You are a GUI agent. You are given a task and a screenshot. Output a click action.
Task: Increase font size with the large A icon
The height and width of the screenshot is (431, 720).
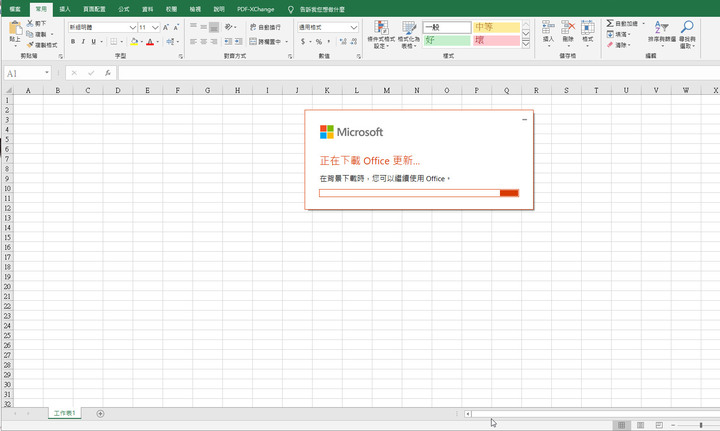(x=166, y=28)
